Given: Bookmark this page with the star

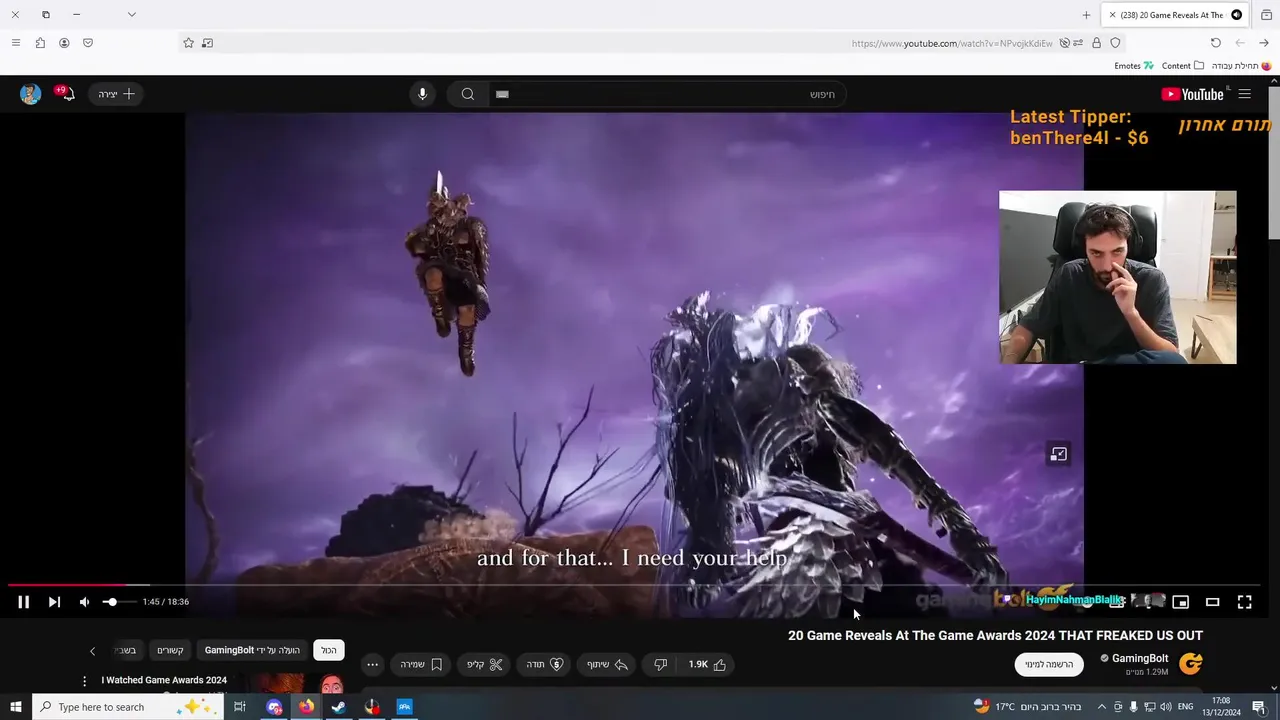Looking at the screenshot, I should coord(188,43).
